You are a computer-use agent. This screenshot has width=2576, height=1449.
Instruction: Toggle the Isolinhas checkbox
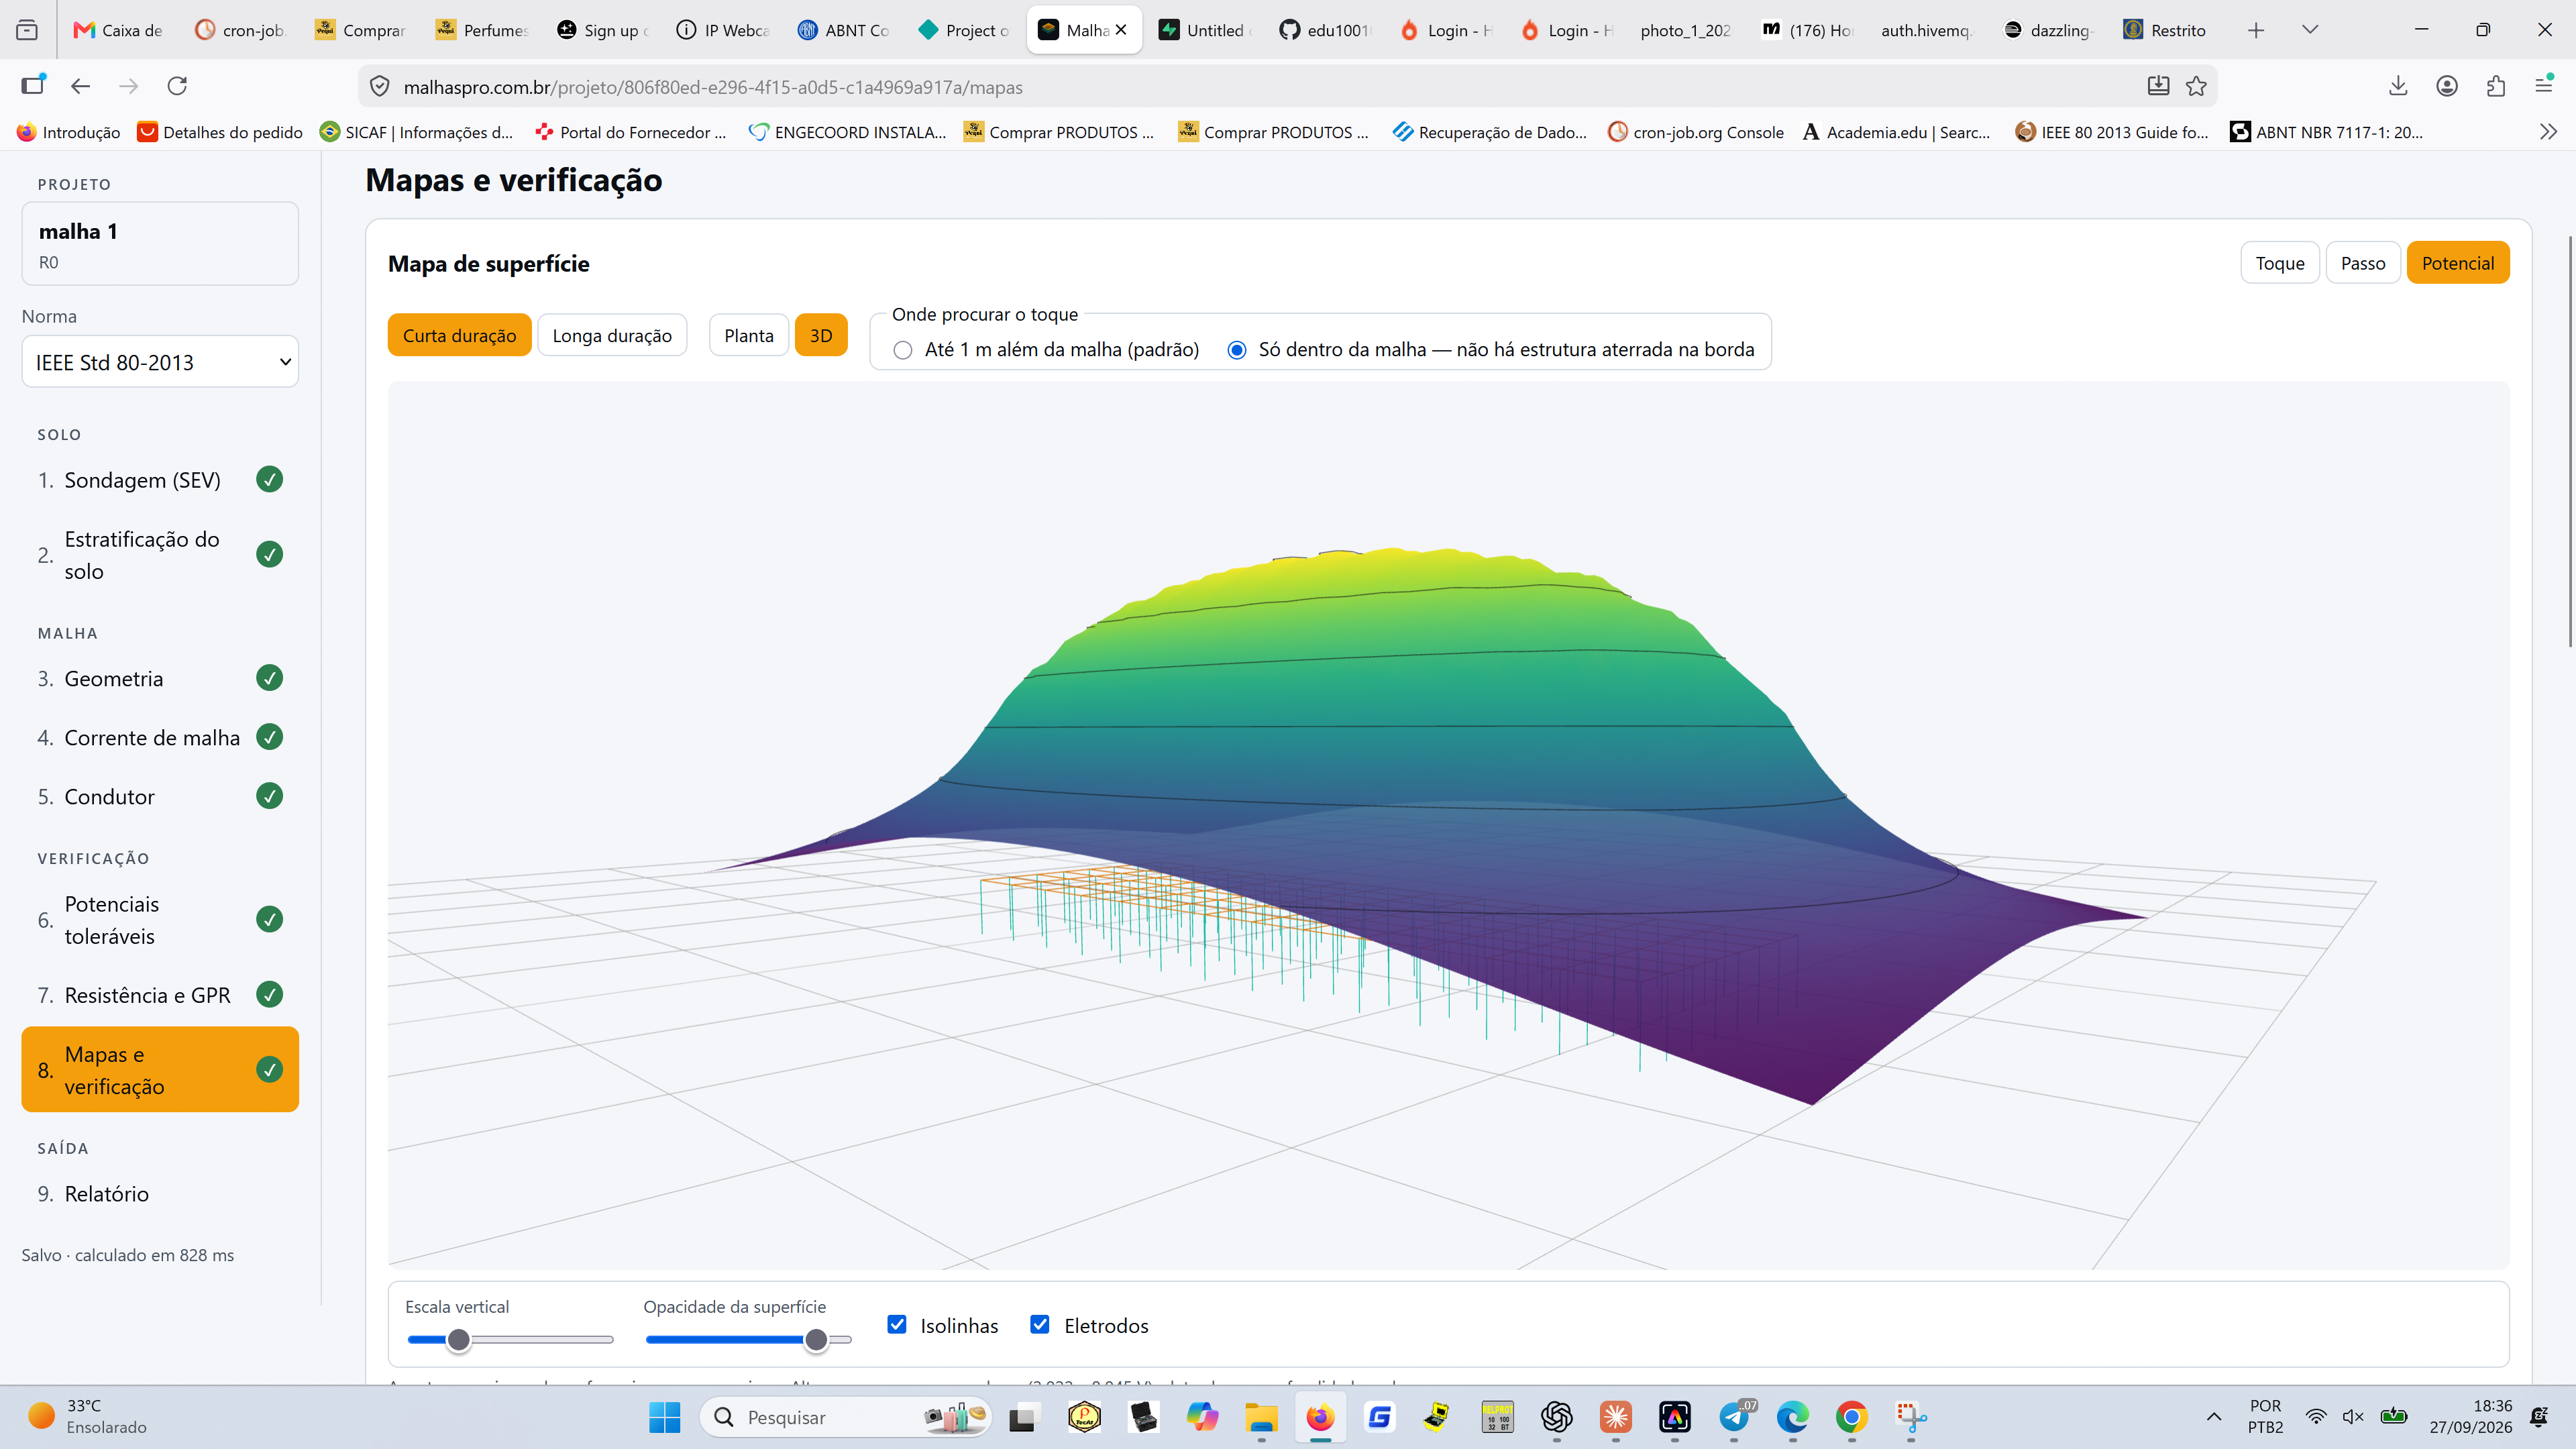897,1324
